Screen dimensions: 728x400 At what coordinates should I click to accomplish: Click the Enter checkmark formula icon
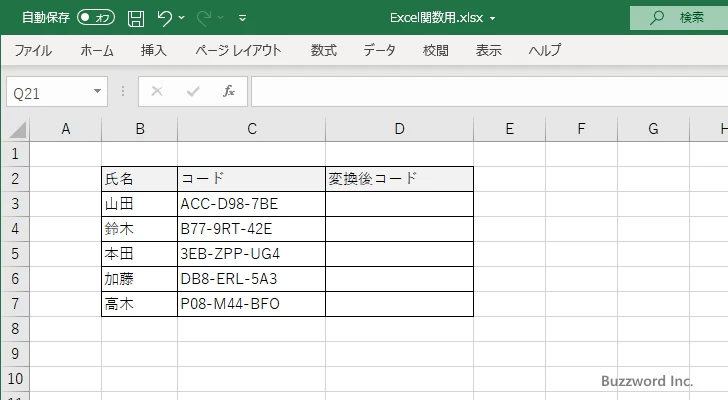[x=193, y=91]
